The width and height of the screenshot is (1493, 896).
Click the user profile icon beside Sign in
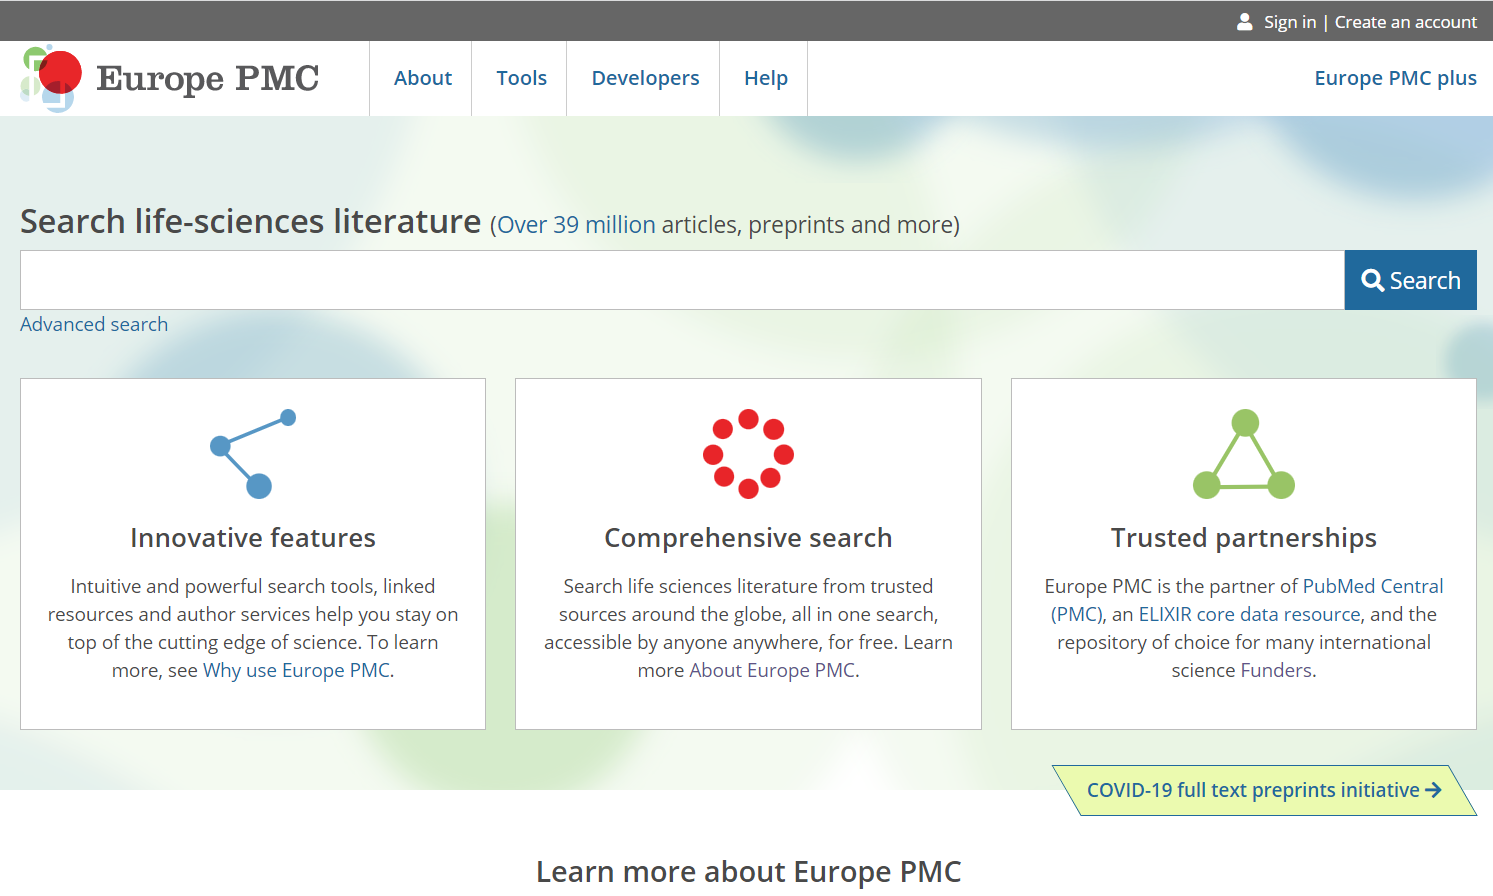[1244, 22]
